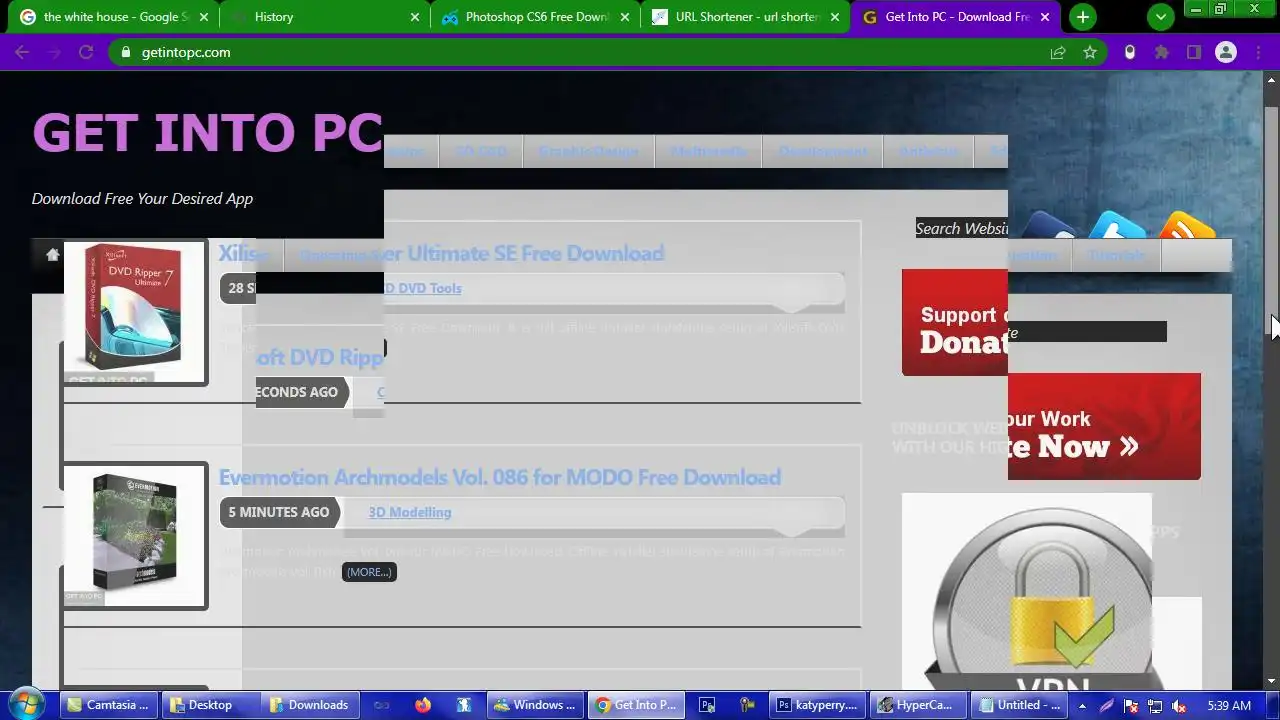Open the Graphic Design menu
This screenshot has height=720, width=1280.
tap(588, 151)
